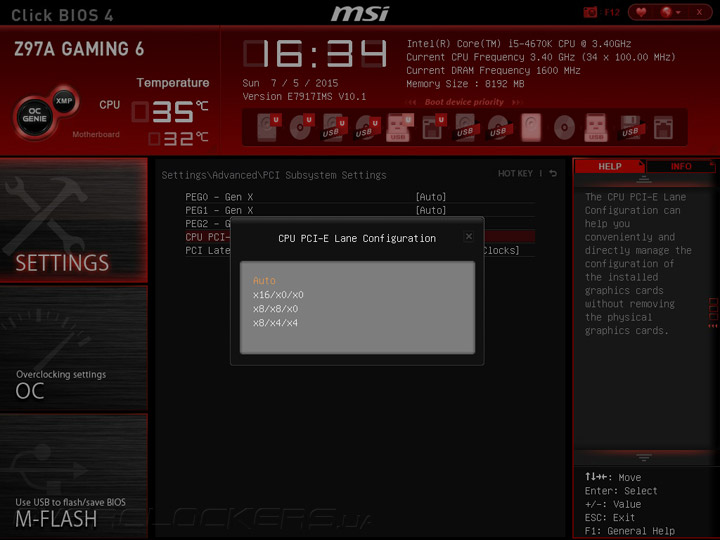Choose Auto in the lane configuration list
Screen dimensions: 720x540
[264, 281]
